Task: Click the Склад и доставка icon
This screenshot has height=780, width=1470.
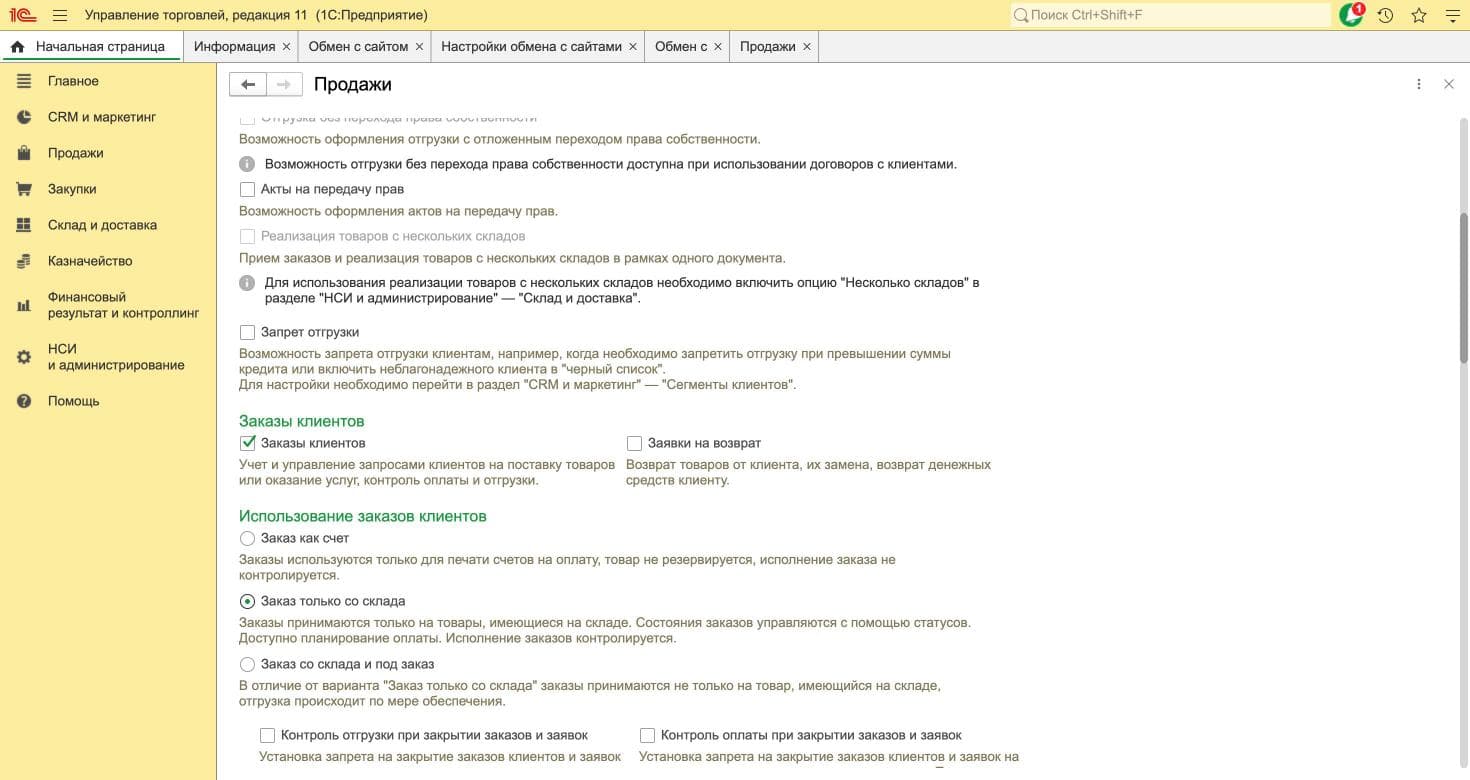Action: [24, 225]
